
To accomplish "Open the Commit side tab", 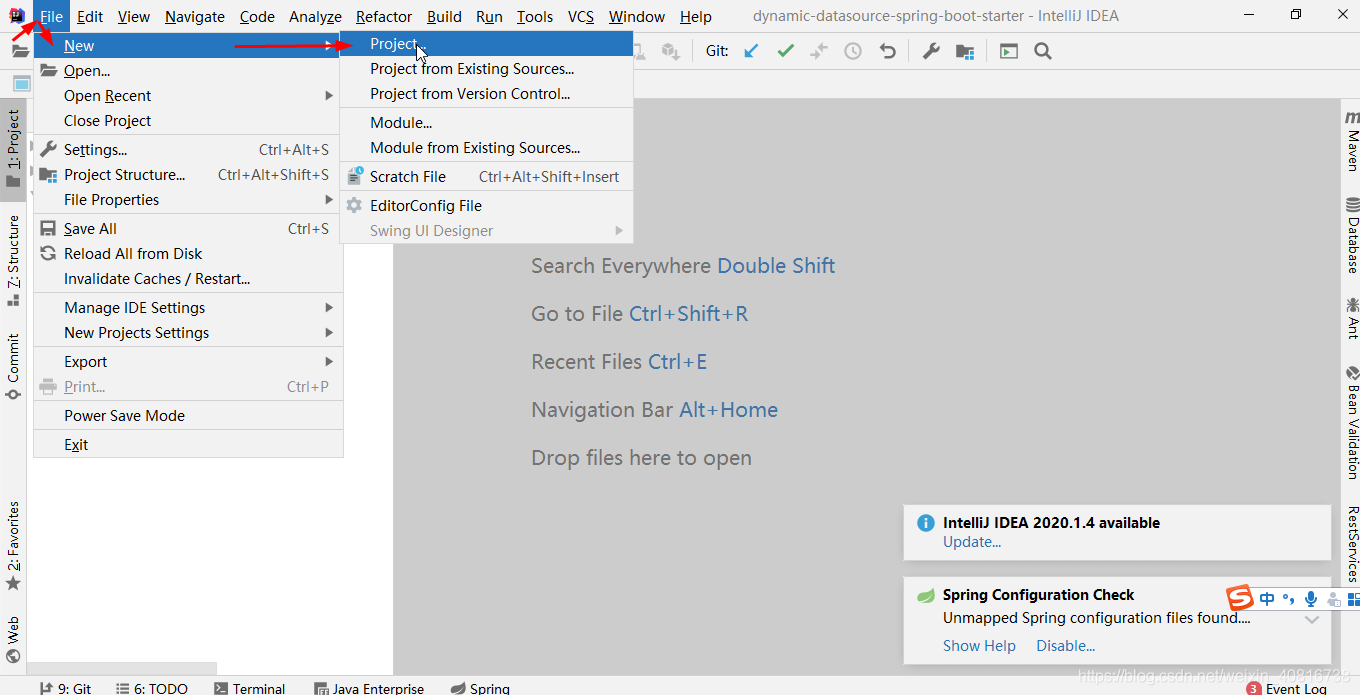I will tap(13, 366).
